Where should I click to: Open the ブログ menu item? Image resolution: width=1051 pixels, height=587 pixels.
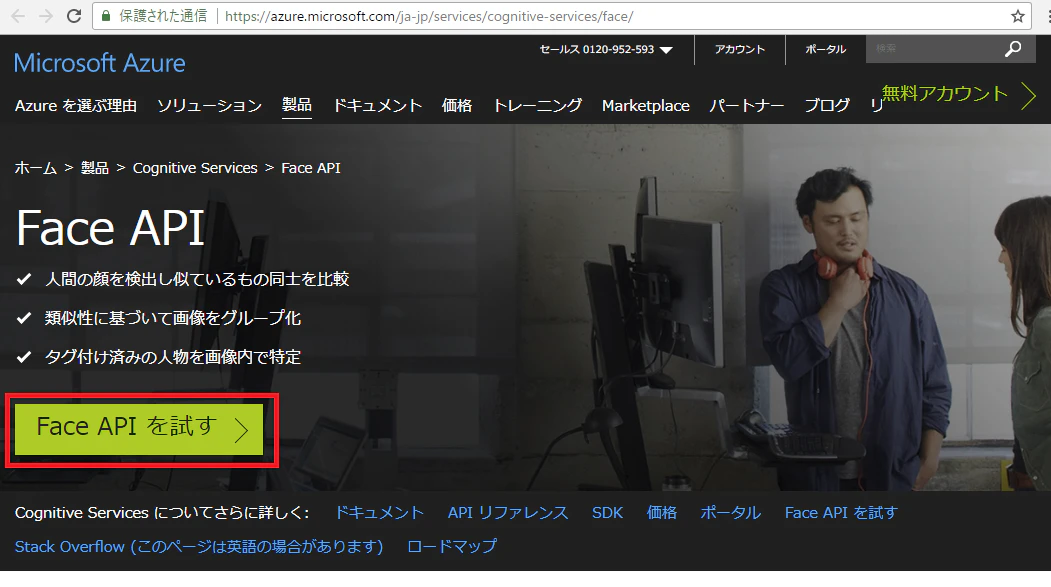click(826, 106)
